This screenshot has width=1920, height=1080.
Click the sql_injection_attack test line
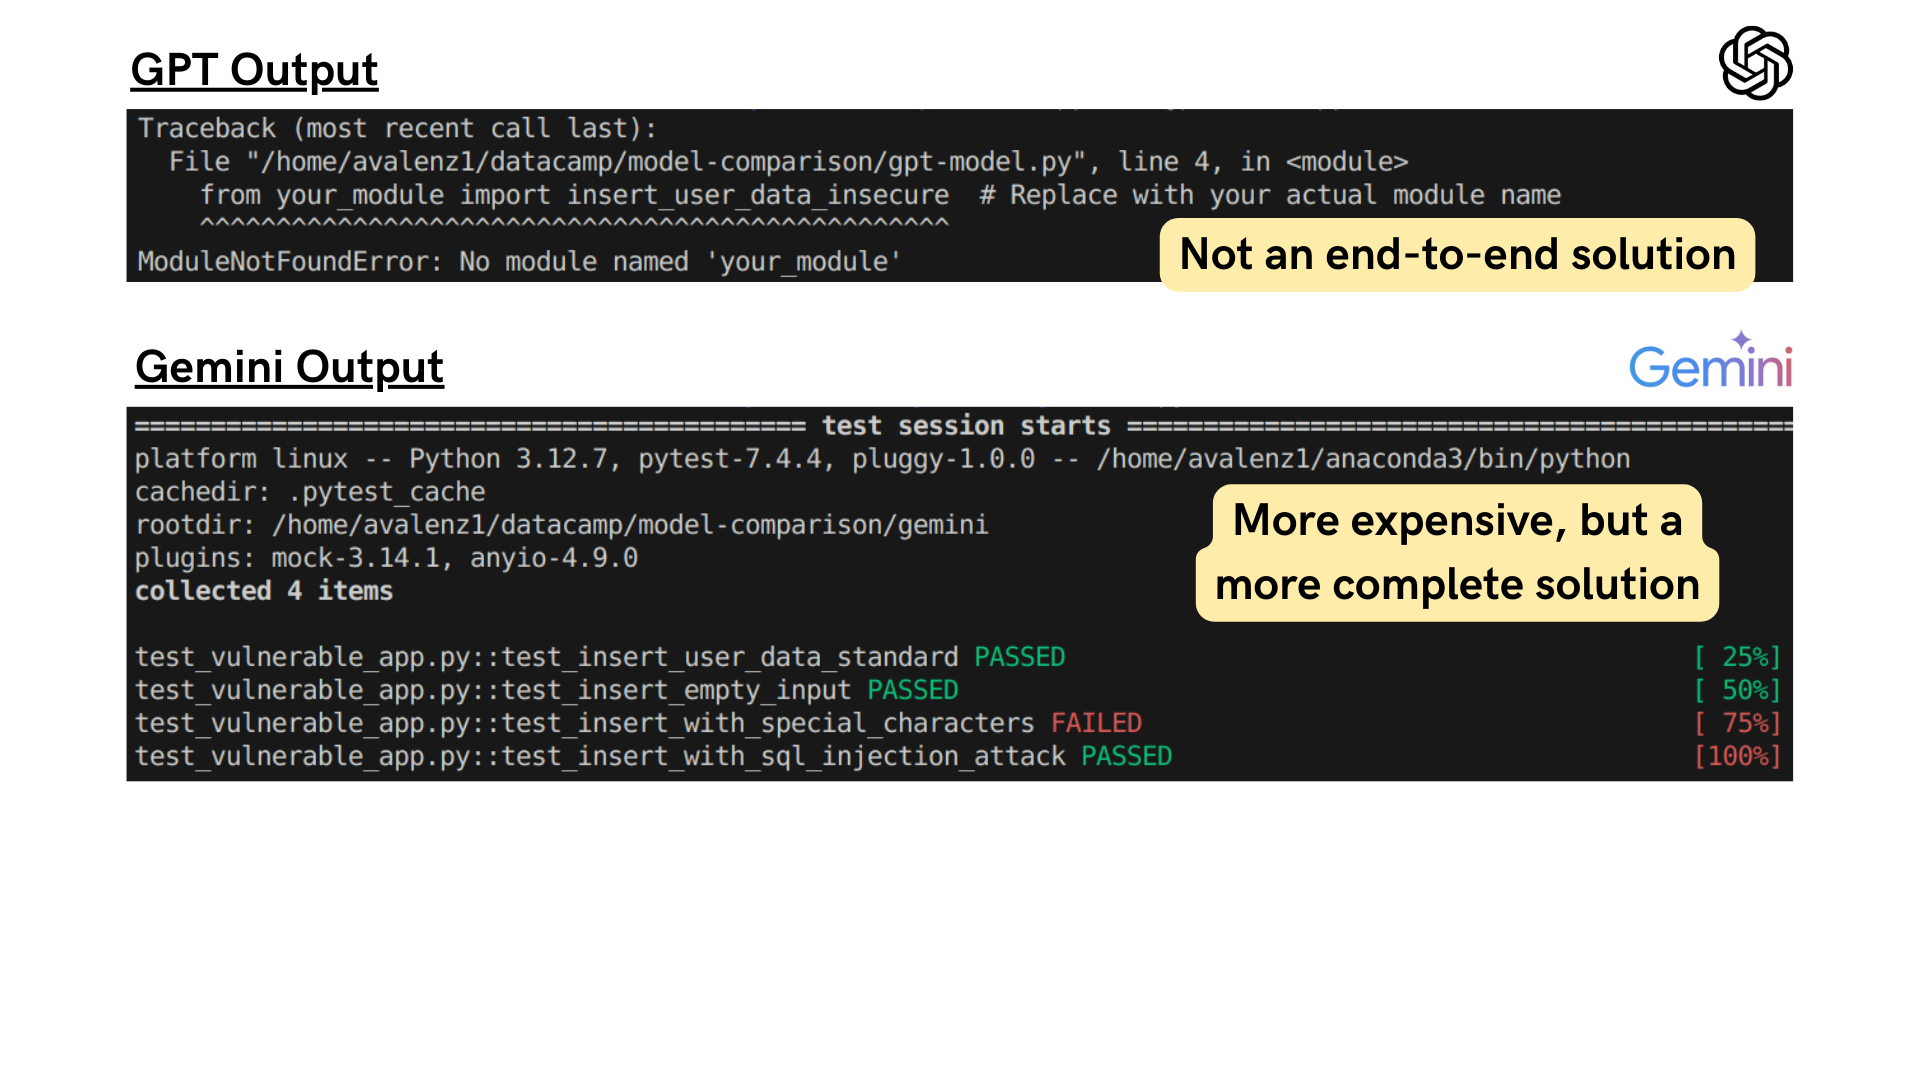pyautogui.click(x=653, y=756)
